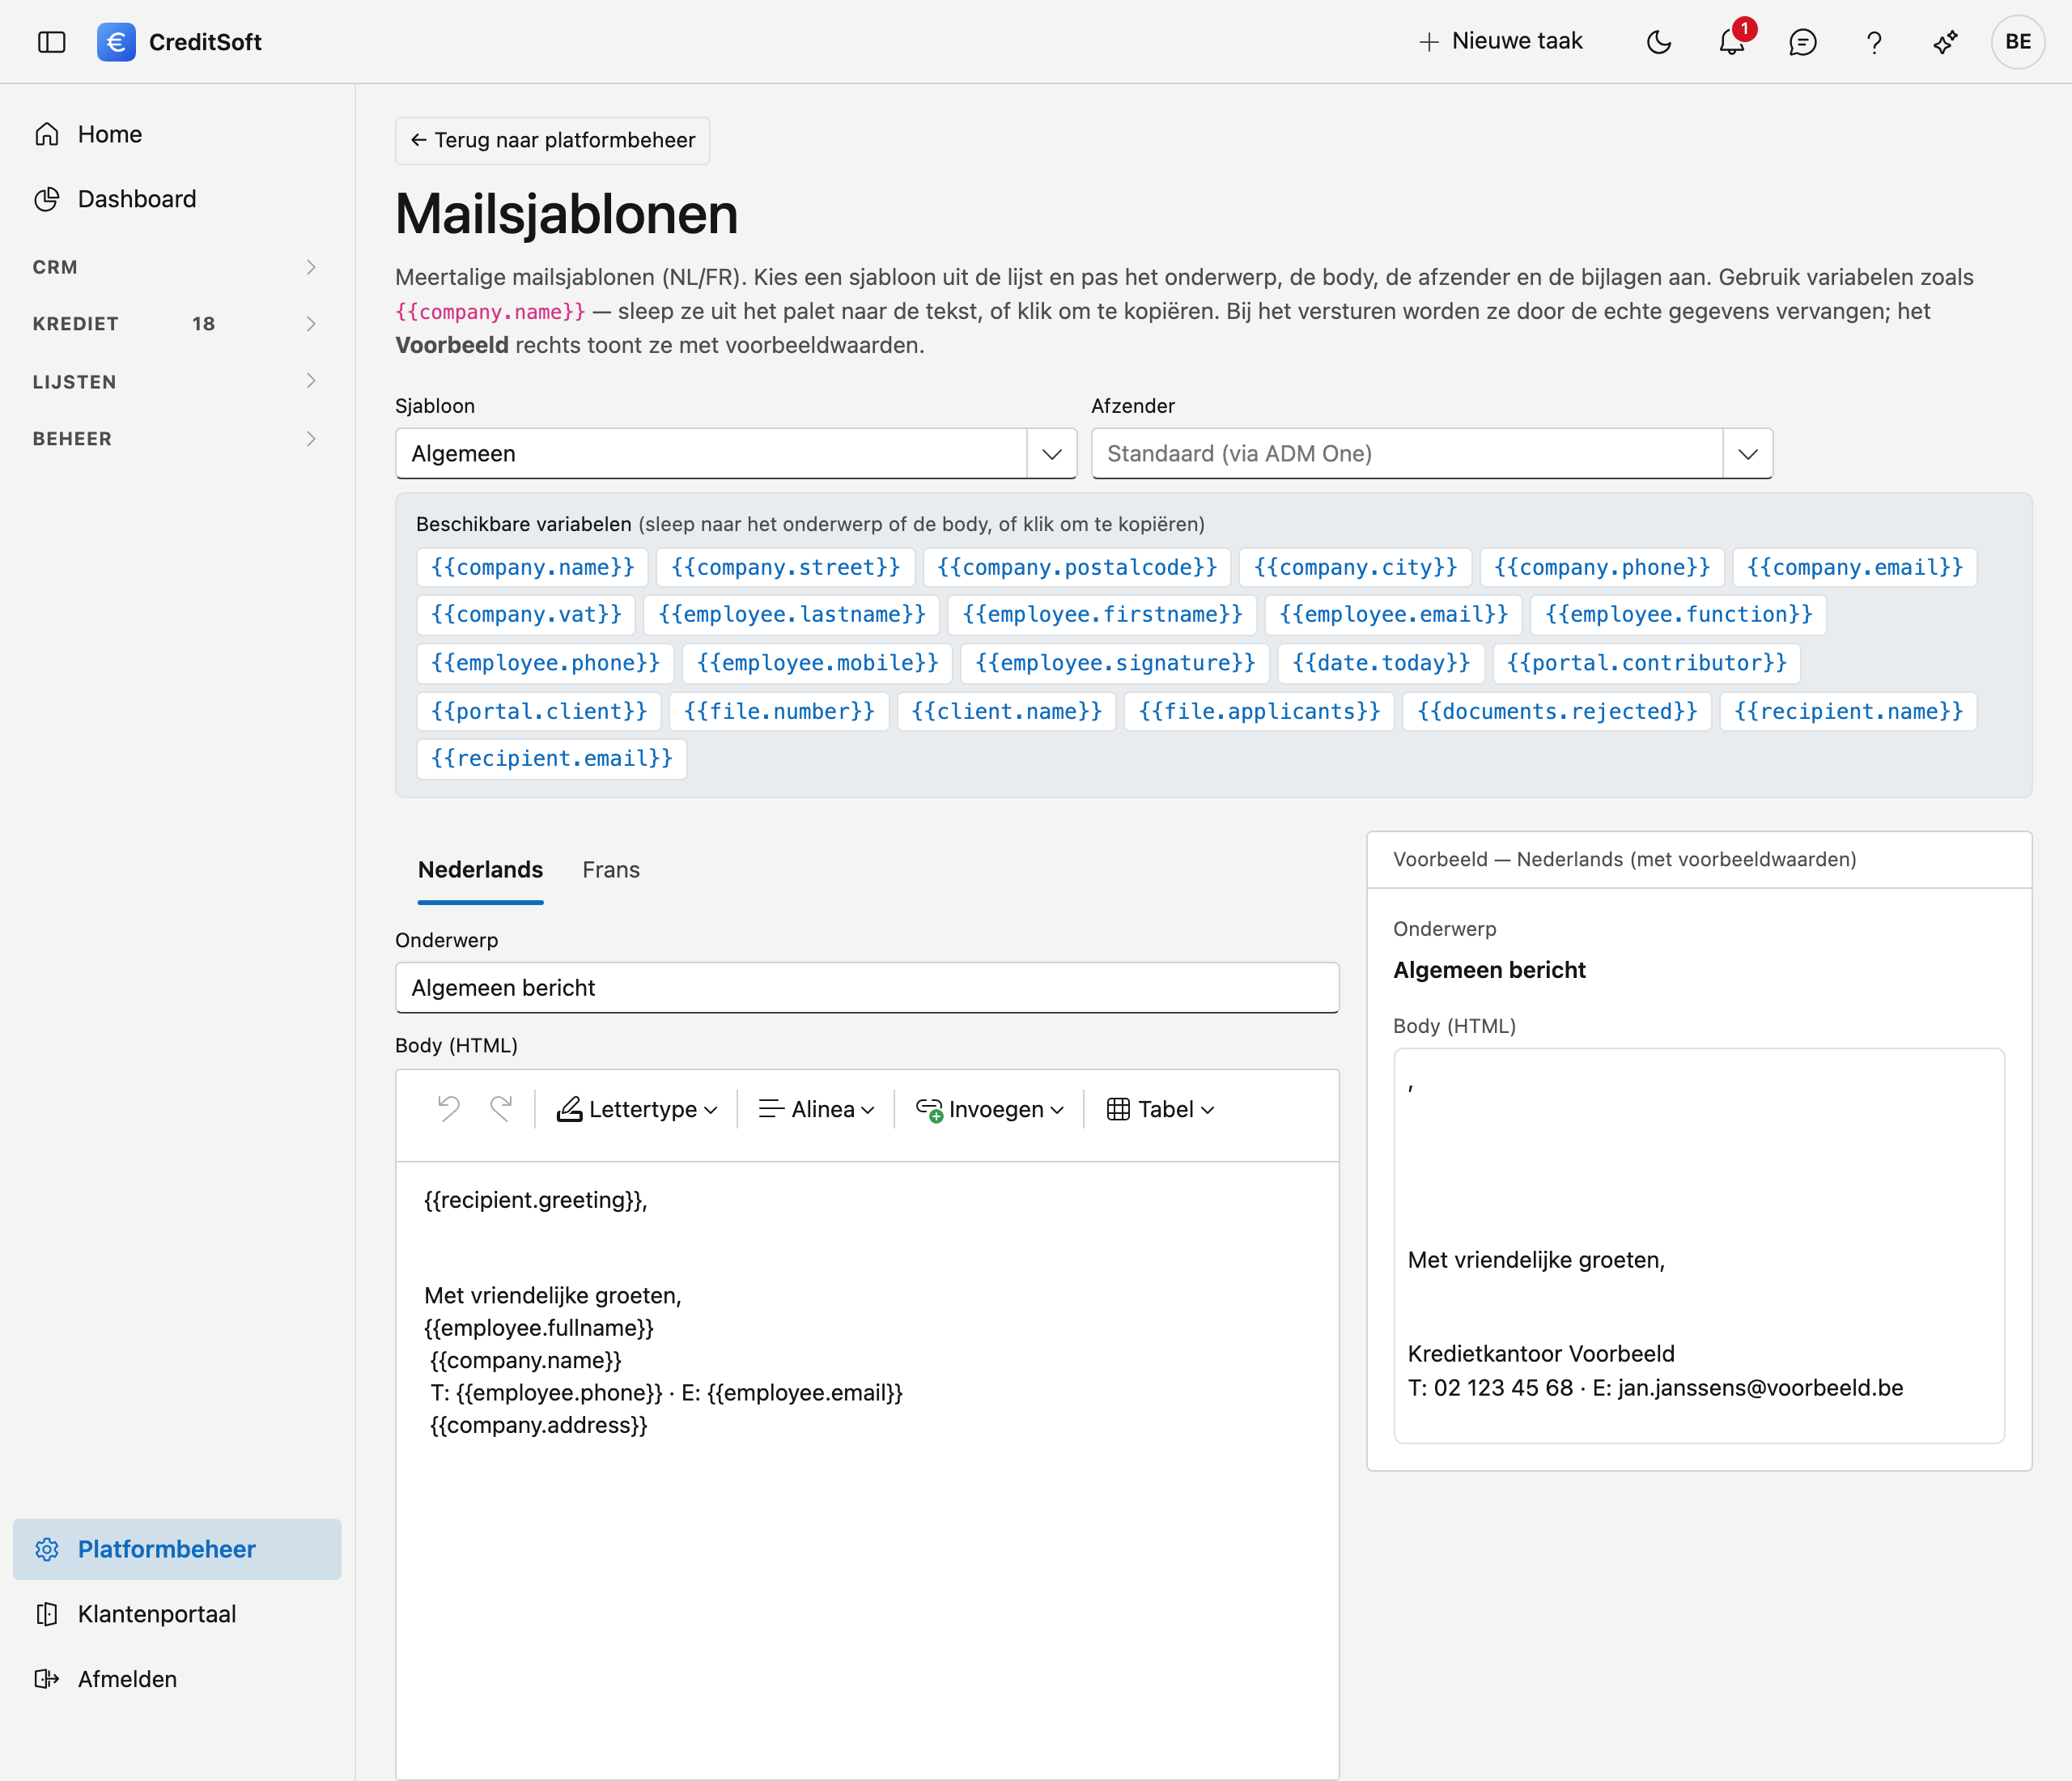Copy the {{date.today}} variable chip
This screenshot has height=1781, width=2072.
[1381, 663]
